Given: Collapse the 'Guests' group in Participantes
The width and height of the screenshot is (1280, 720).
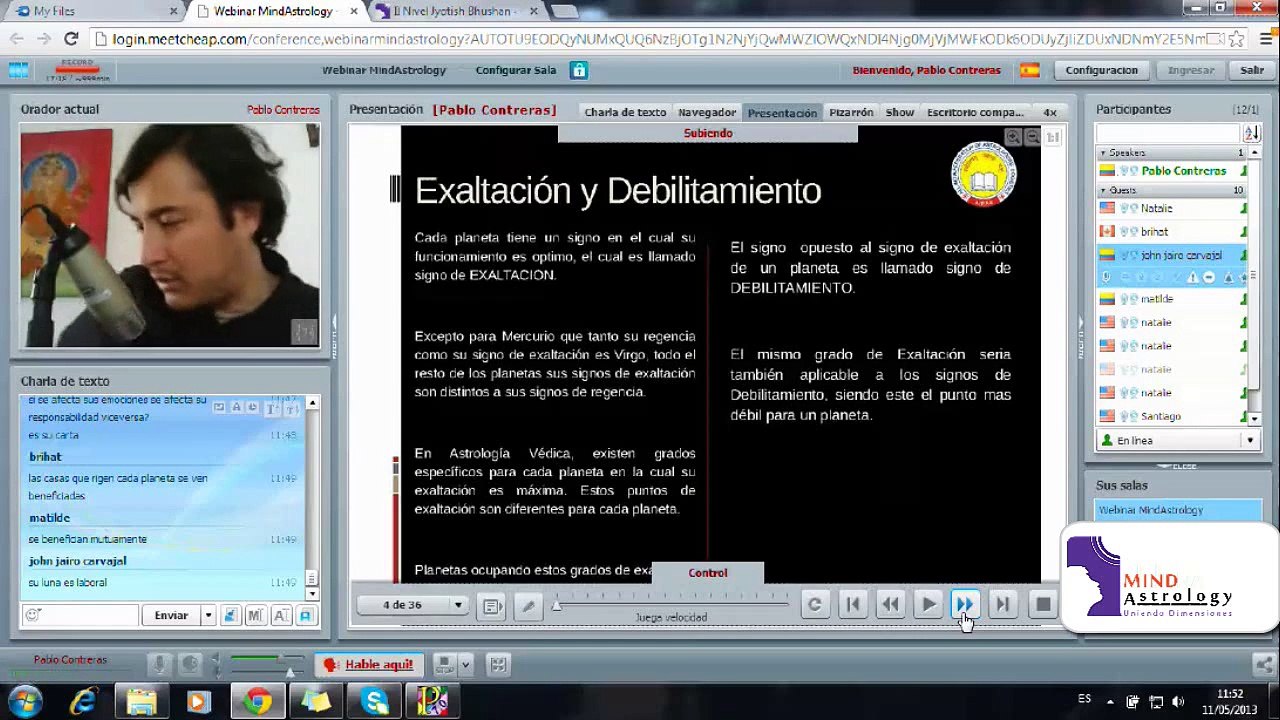Looking at the screenshot, I should click(x=1104, y=190).
